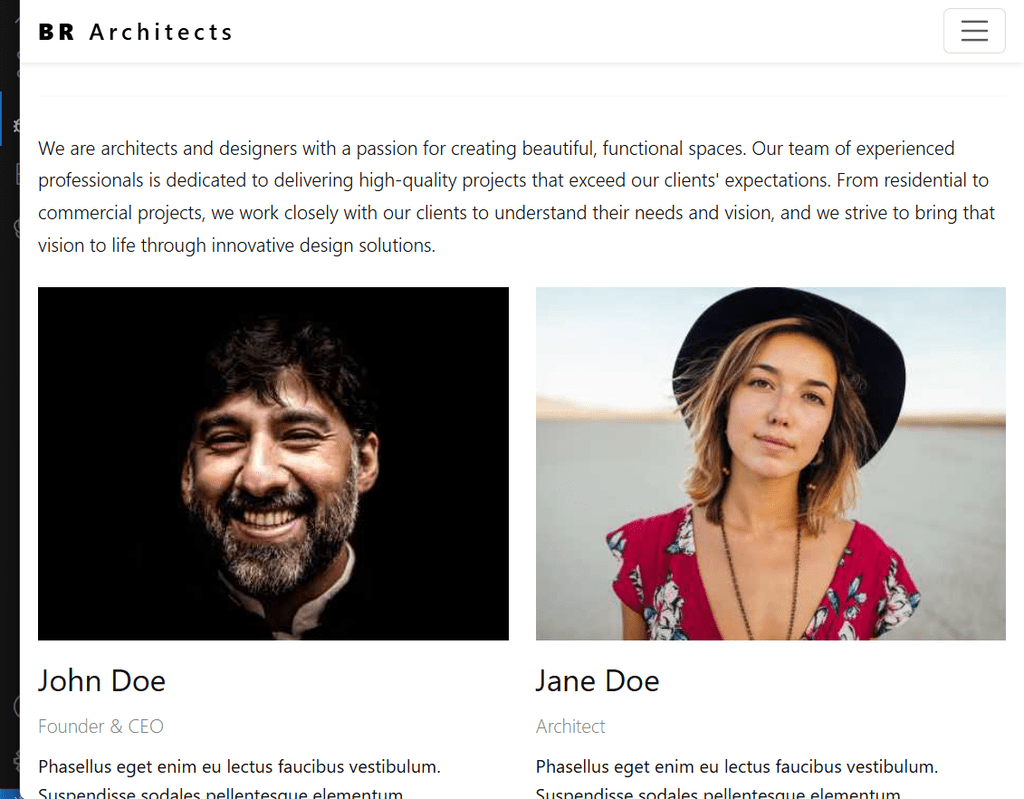1024x799 pixels.
Task: Click the Founder & CEO title text
Action: (101, 726)
